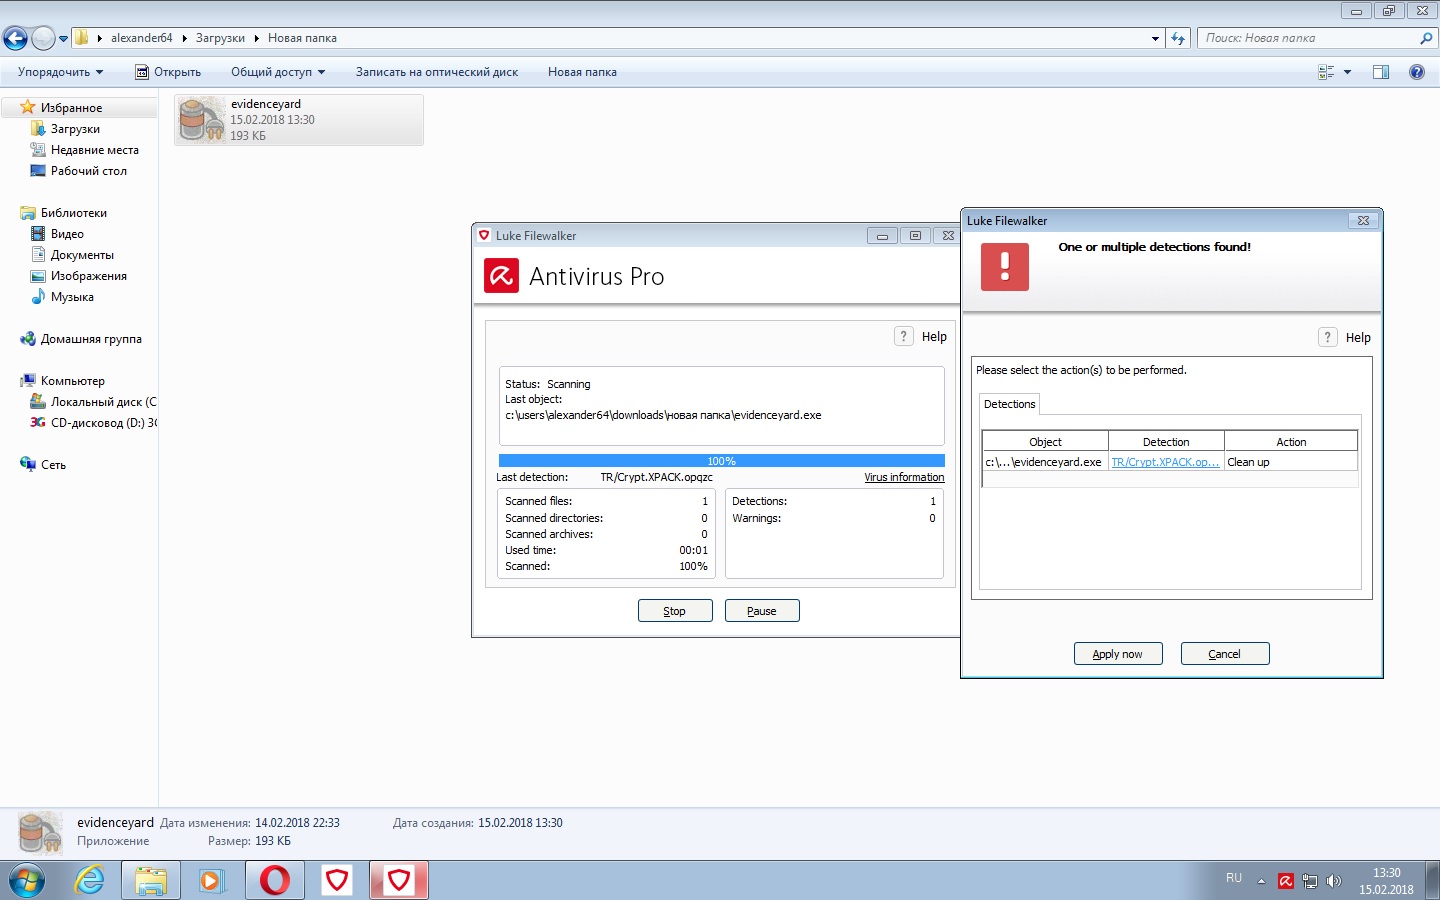Select the evidenceyard file in folder
Image resolution: width=1440 pixels, height=900 pixels.
[x=298, y=120]
